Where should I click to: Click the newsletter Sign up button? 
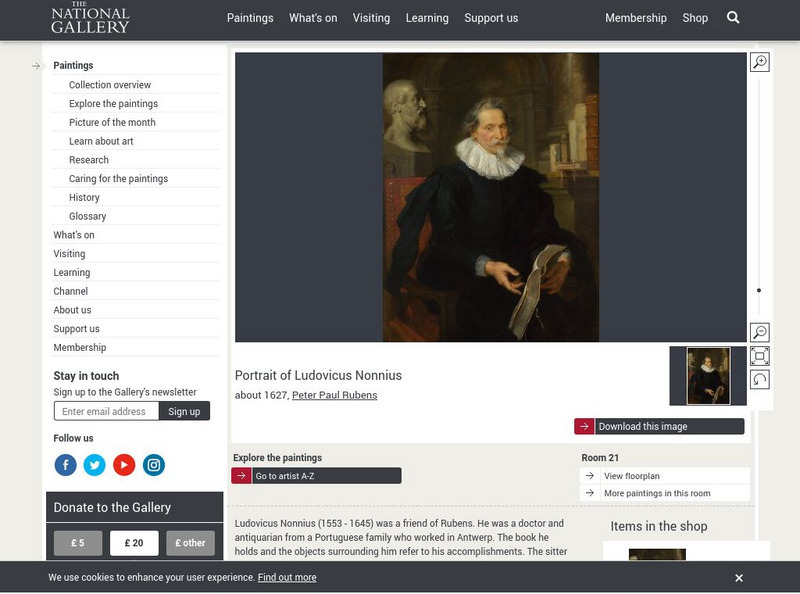(184, 411)
